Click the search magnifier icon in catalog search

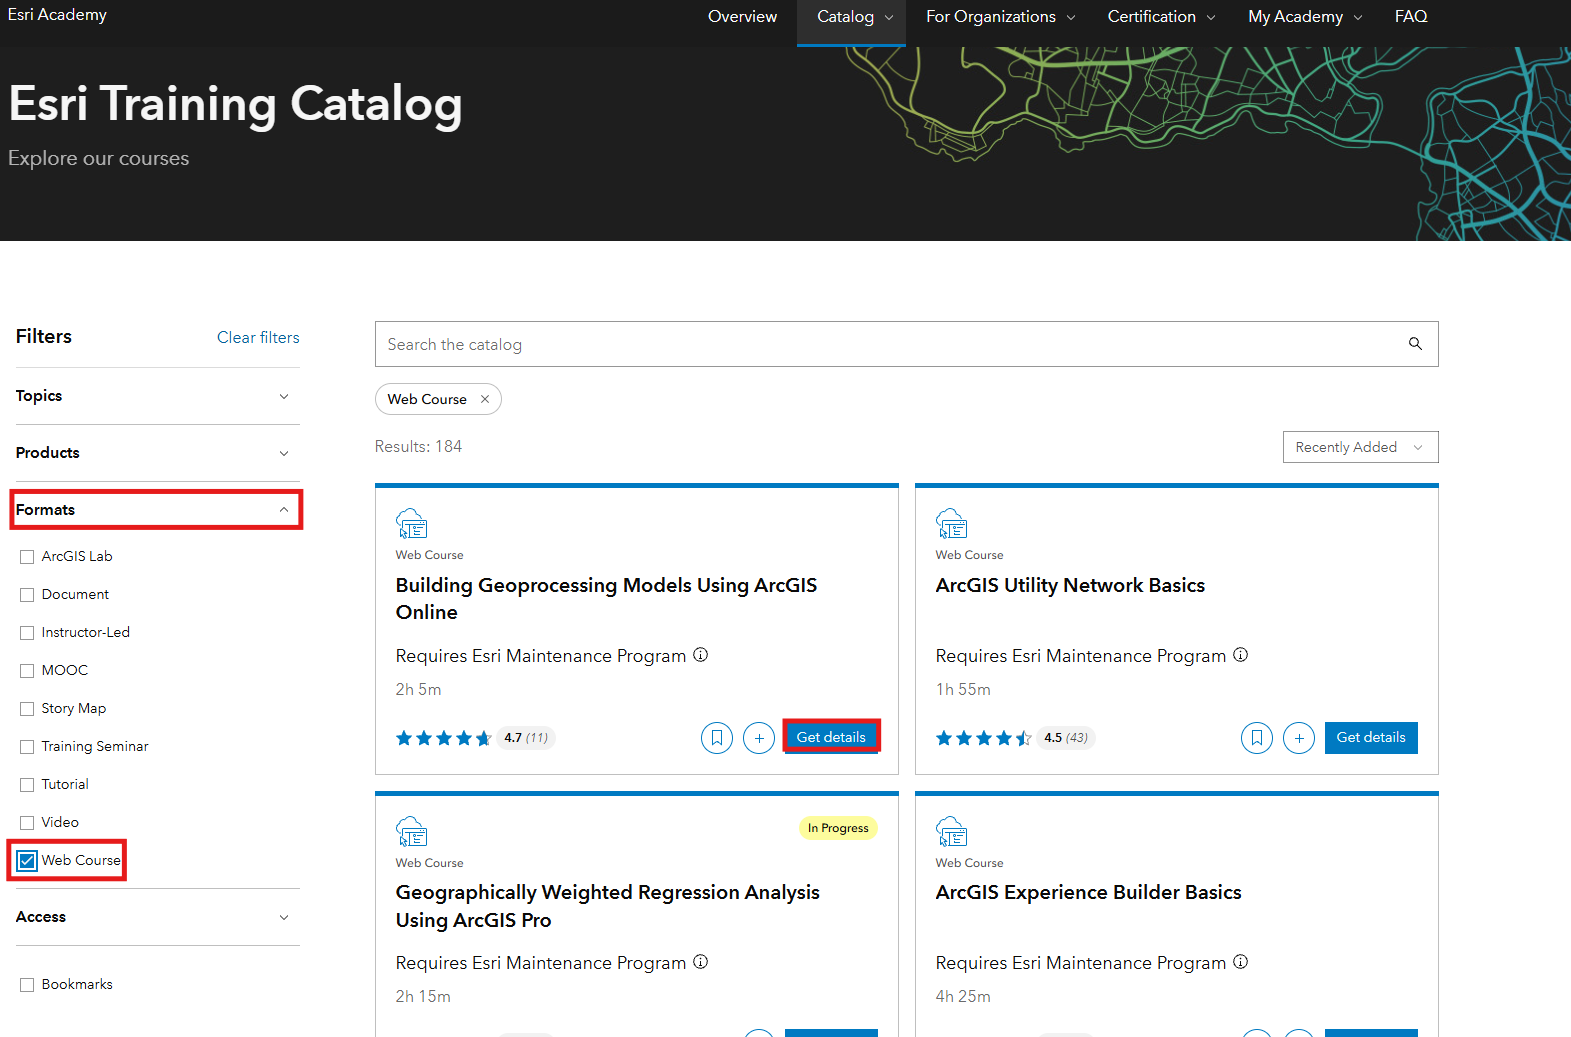(x=1415, y=344)
